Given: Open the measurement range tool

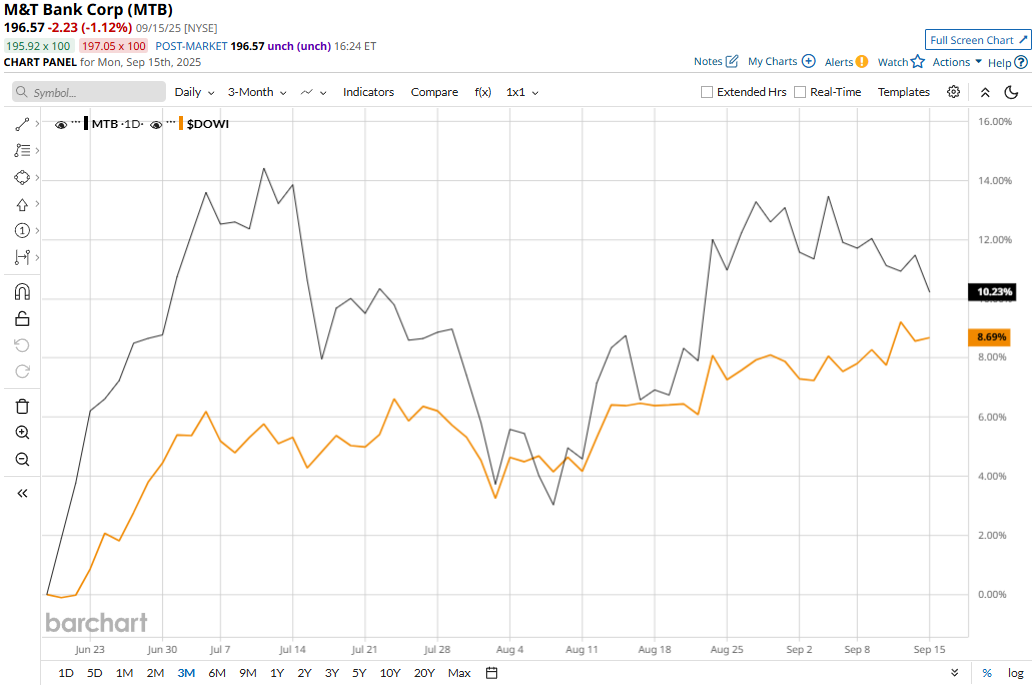Looking at the screenshot, I should point(22,257).
